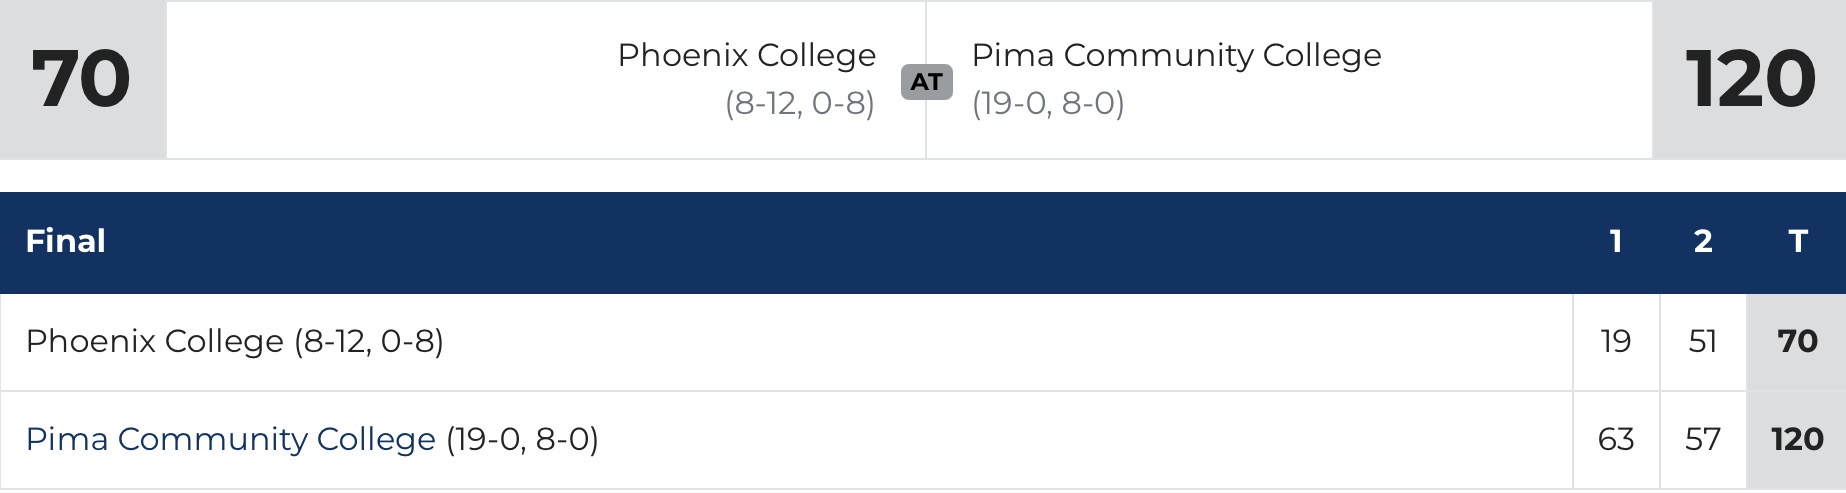Click Pima's first half score 63
The image size is (1846, 493).
1615,439
